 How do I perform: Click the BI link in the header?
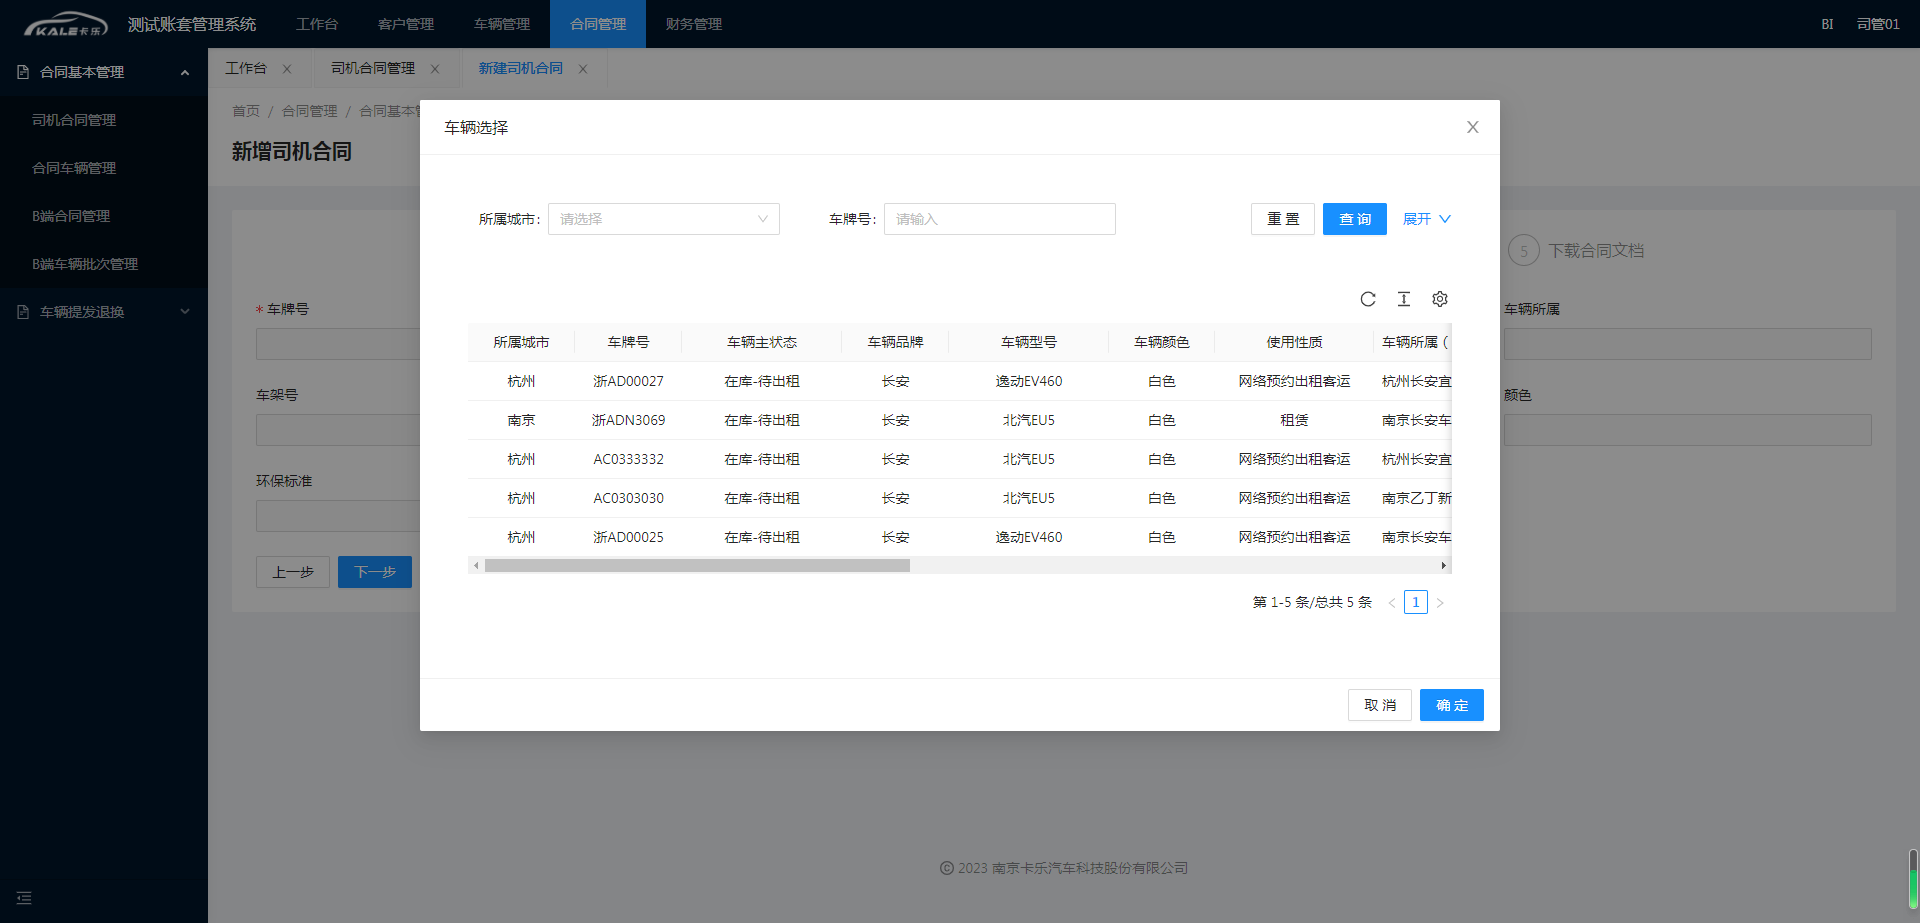[1827, 24]
